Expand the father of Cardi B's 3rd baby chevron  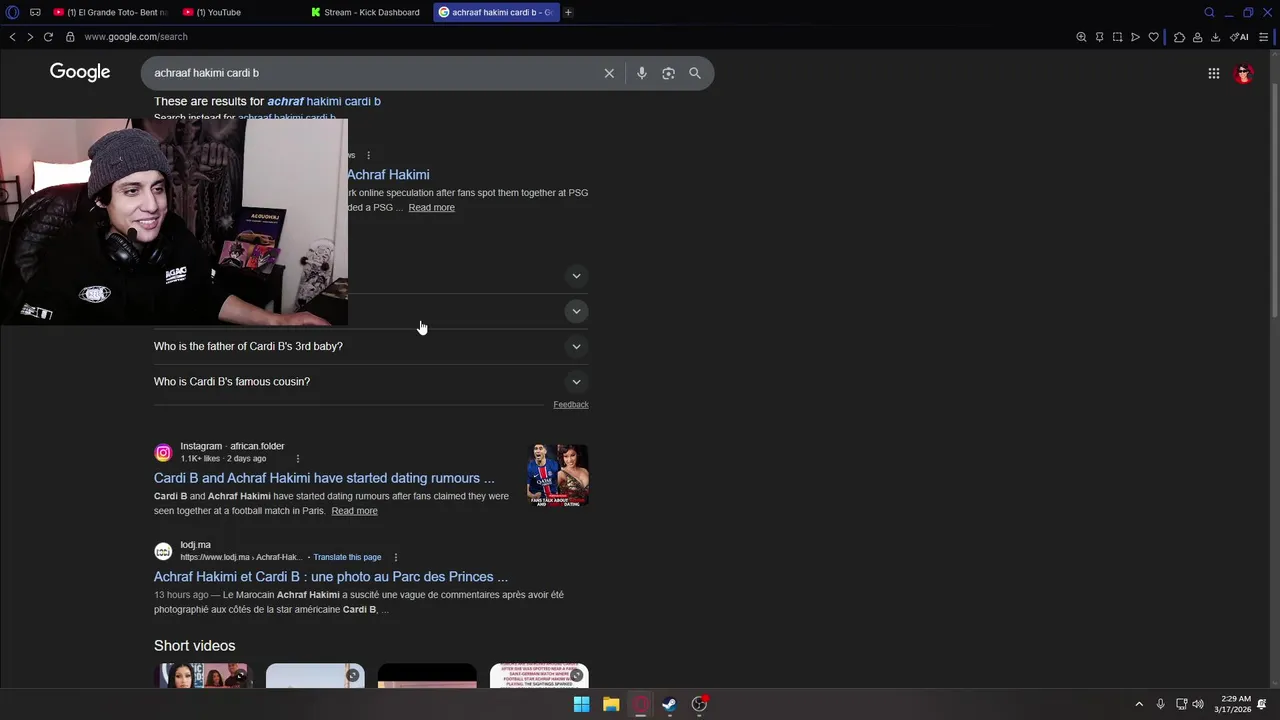click(x=576, y=347)
